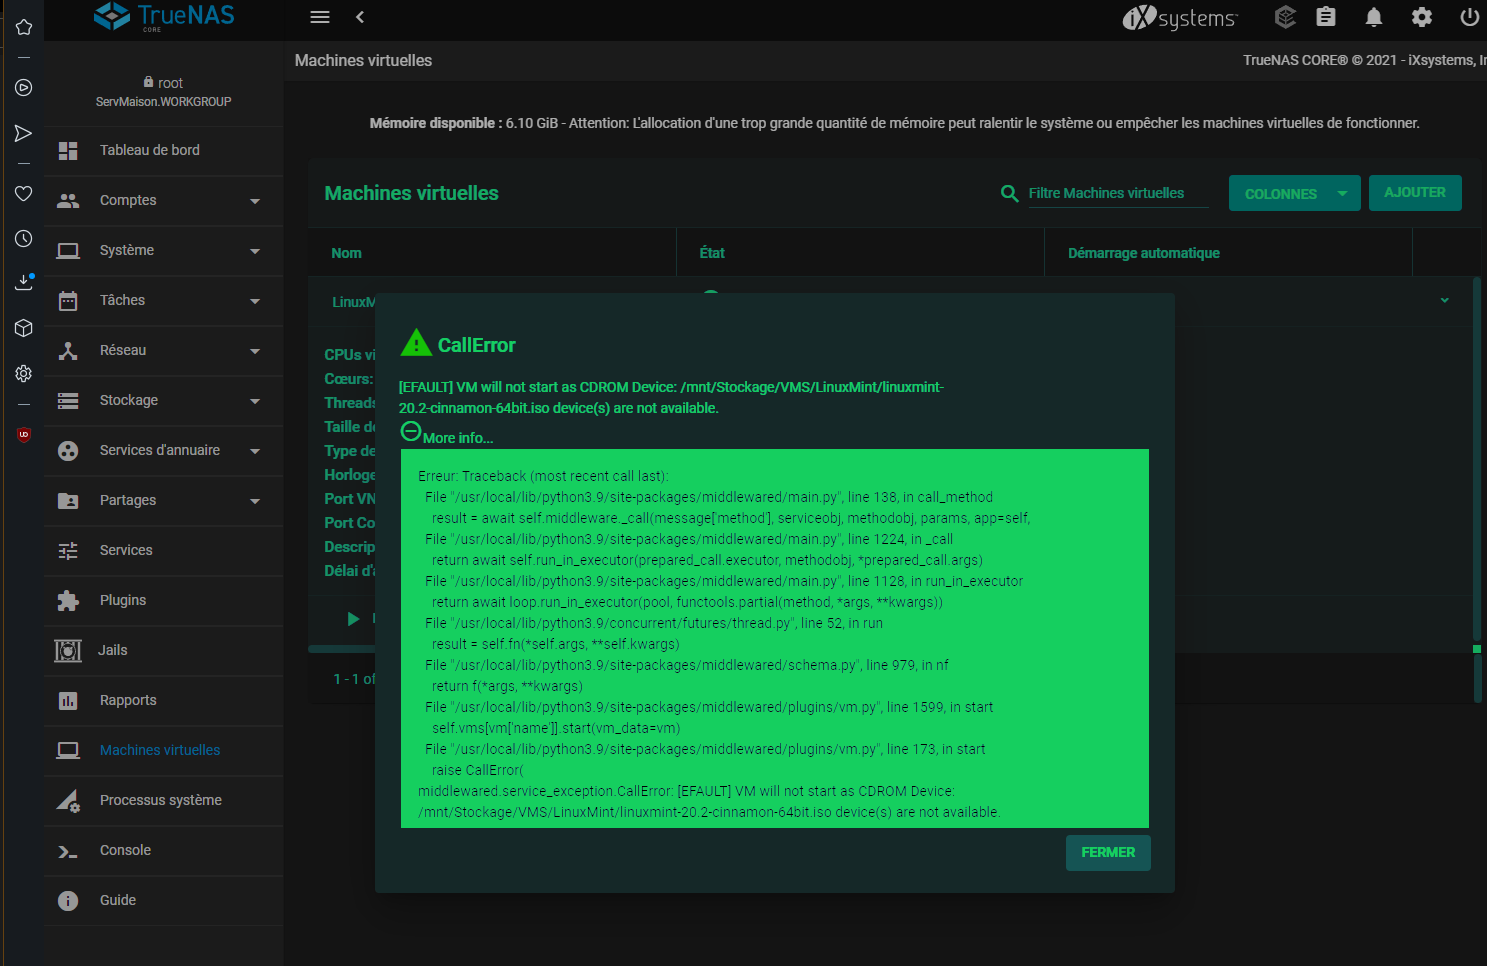Expand the Partages menu arrow
Screen dimensions: 1487x966
(x=255, y=501)
